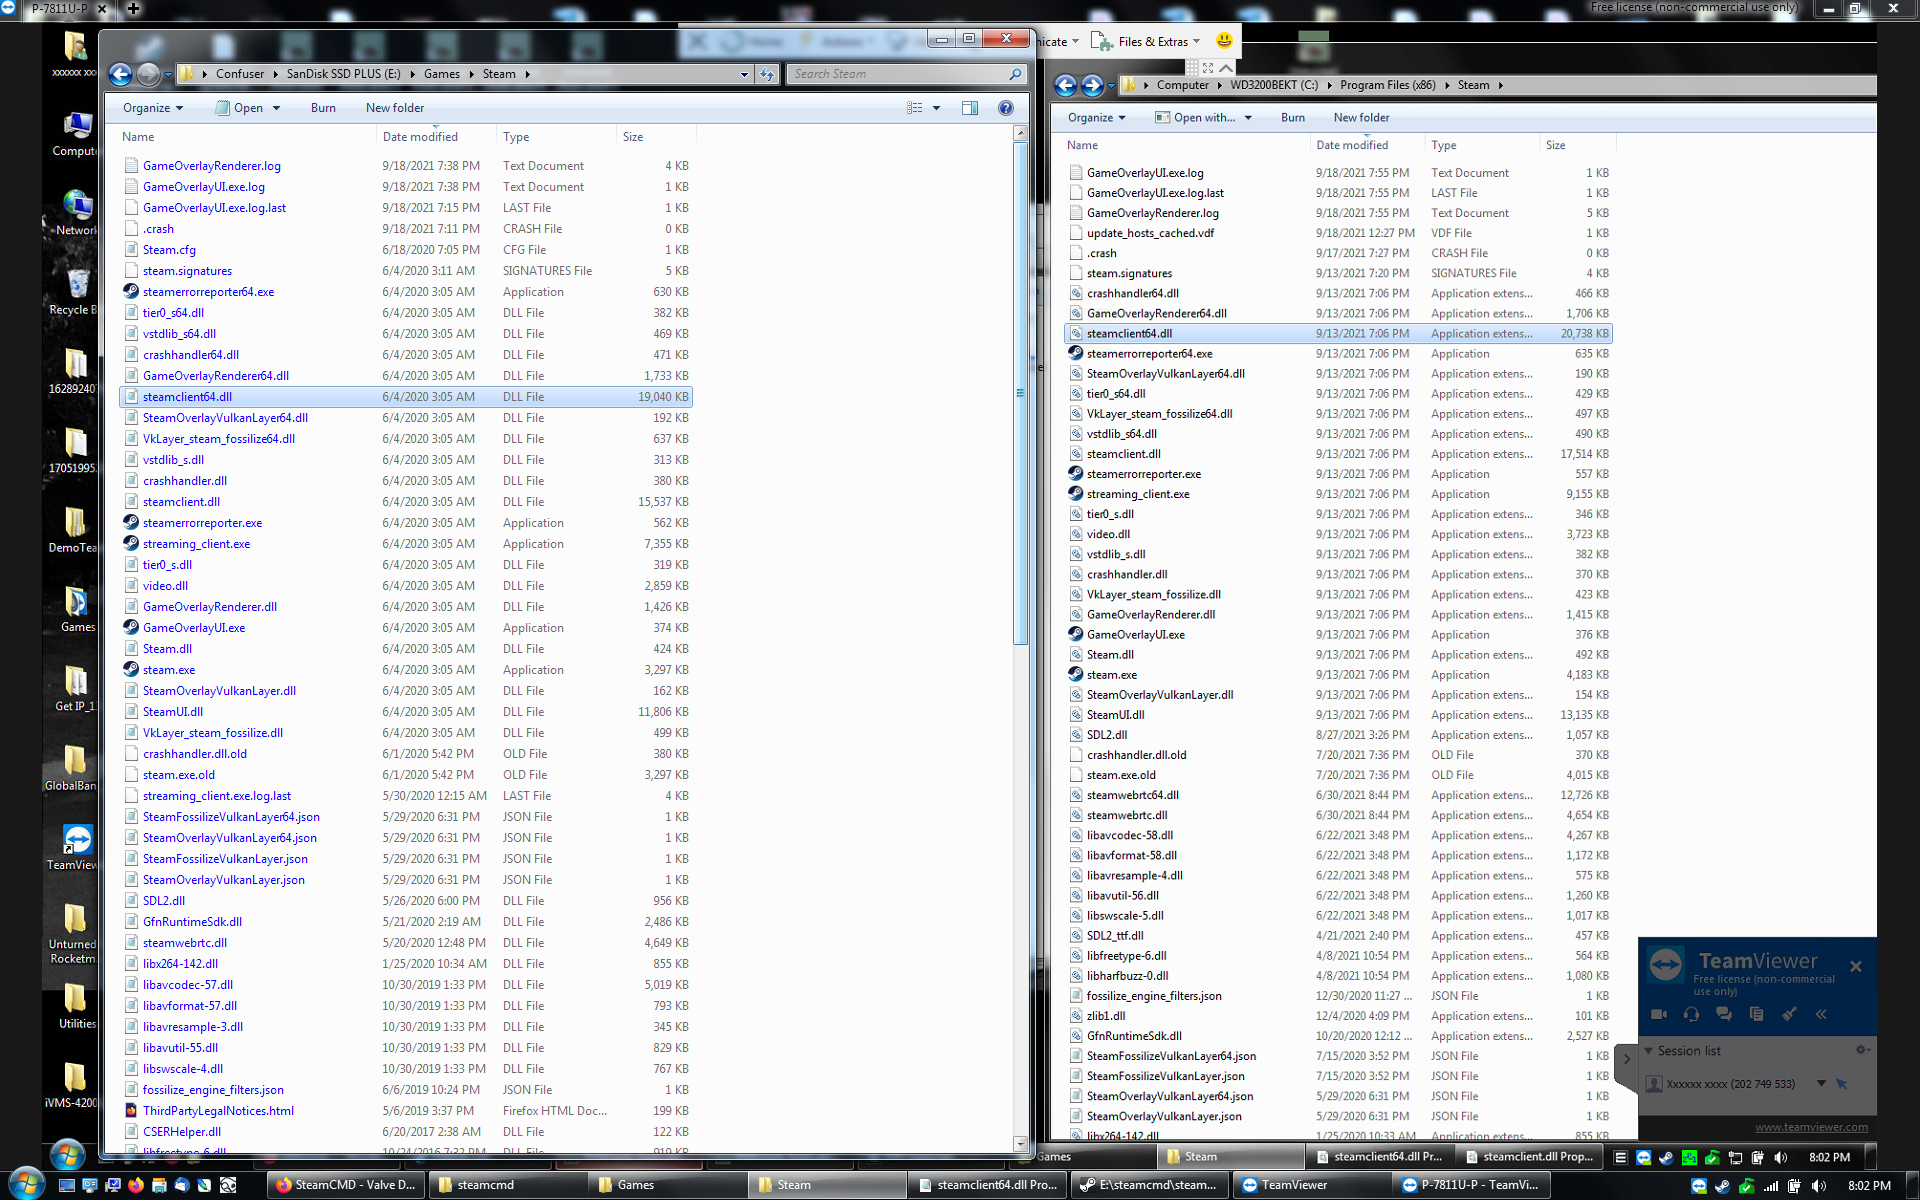This screenshot has width=1920, height=1200.
Task: Open Help via the question mark icon
Action: (x=1006, y=107)
